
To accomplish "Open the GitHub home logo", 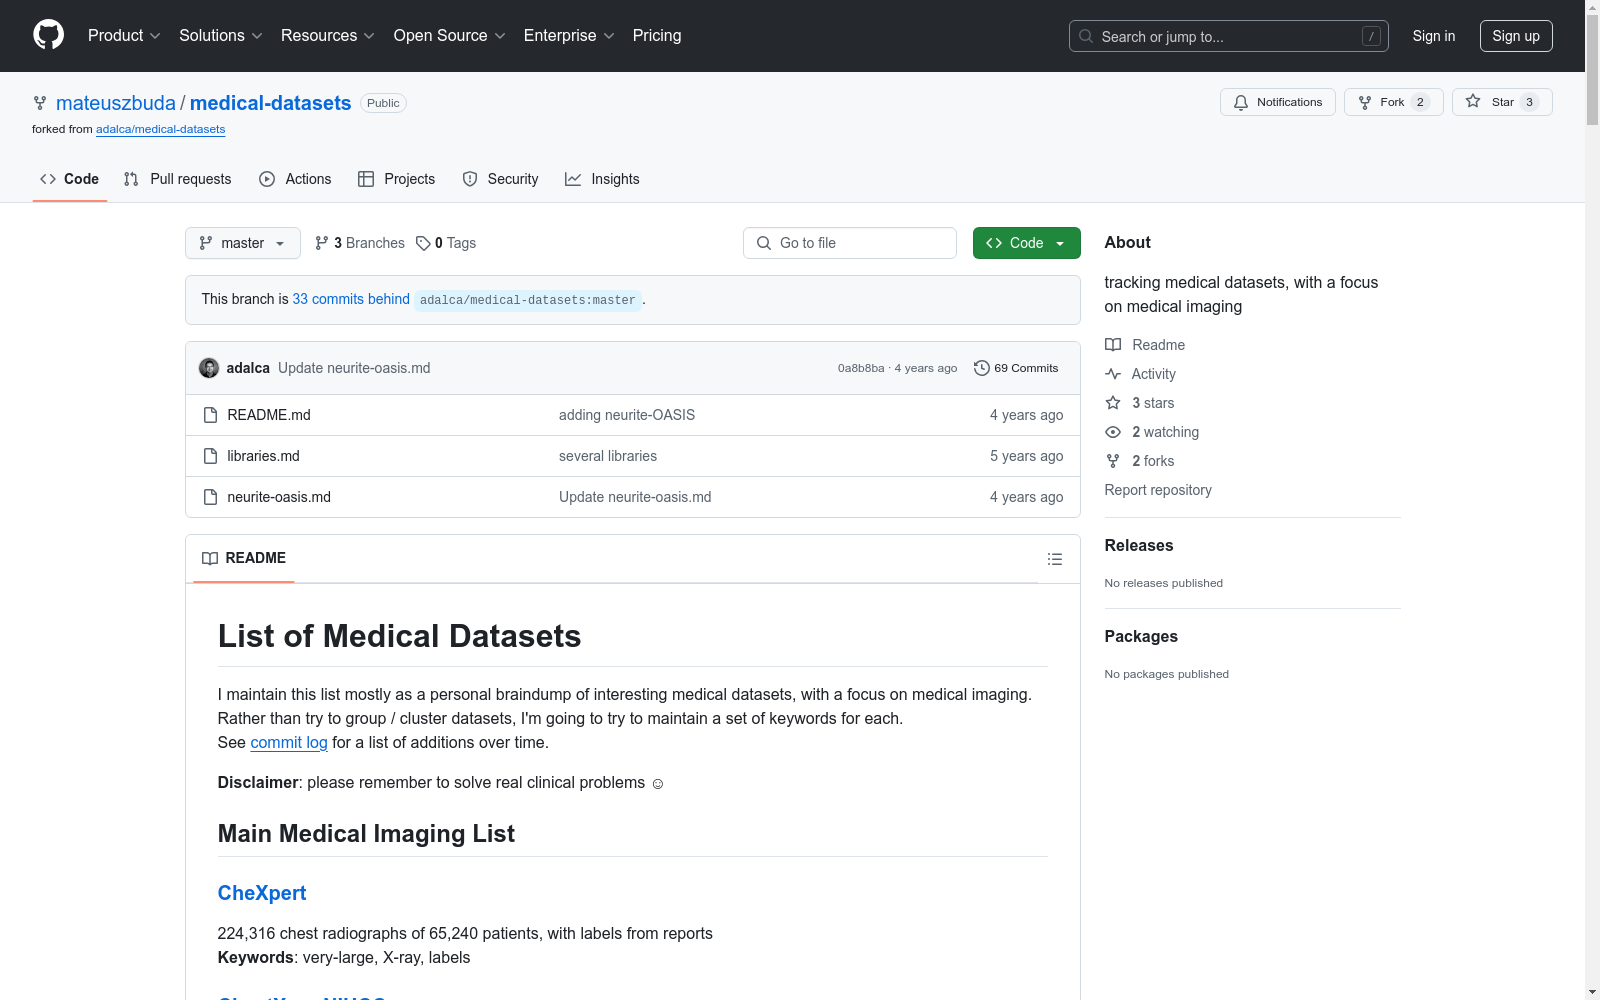I will click(x=48, y=35).
